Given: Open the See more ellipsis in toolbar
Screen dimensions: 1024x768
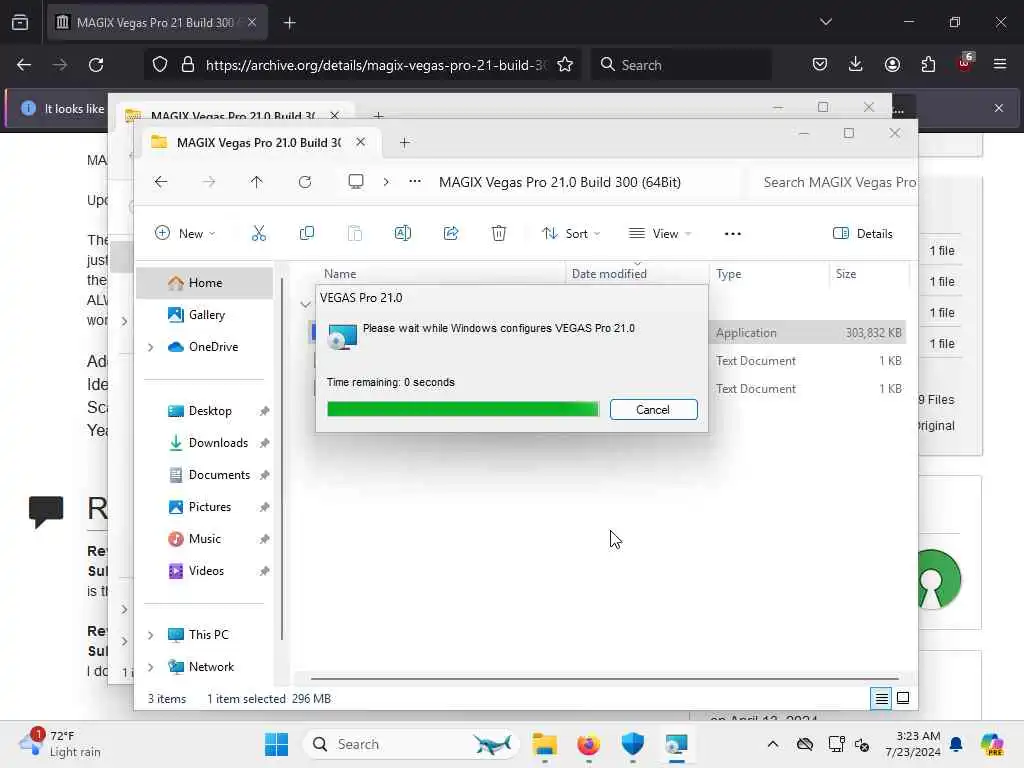Looking at the screenshot, I should (x=733, y=233).
